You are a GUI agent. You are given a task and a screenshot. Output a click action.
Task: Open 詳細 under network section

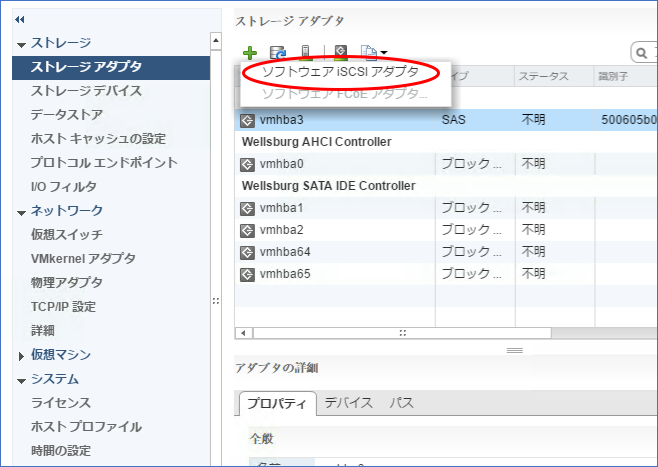coord(43,331)
